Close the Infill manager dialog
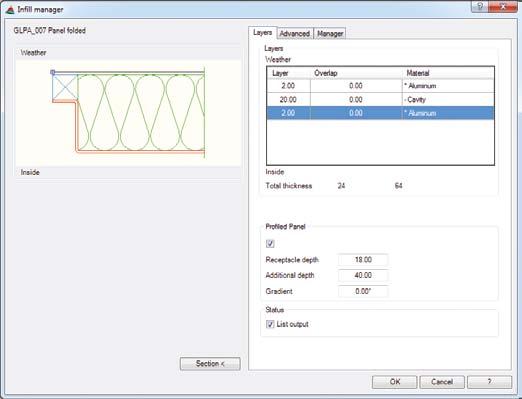Image resolution: width=522 pixels, height=399 pixels. (x=503, y=7)
